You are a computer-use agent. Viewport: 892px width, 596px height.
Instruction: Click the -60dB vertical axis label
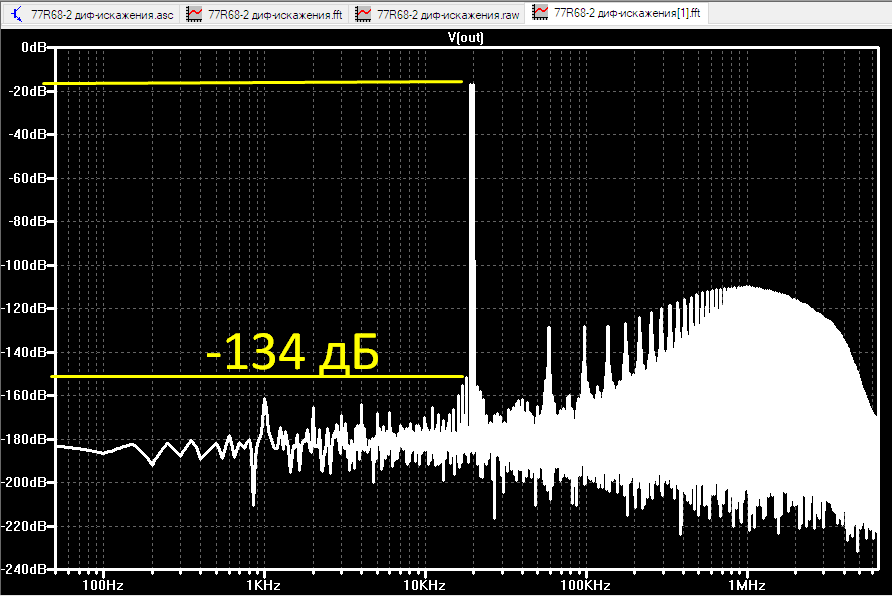point(27,178)
